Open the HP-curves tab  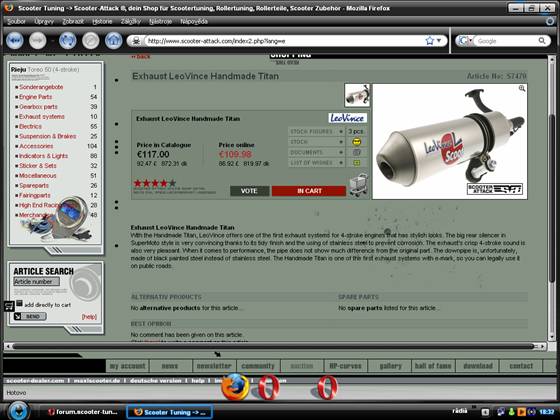coord(345,366)
